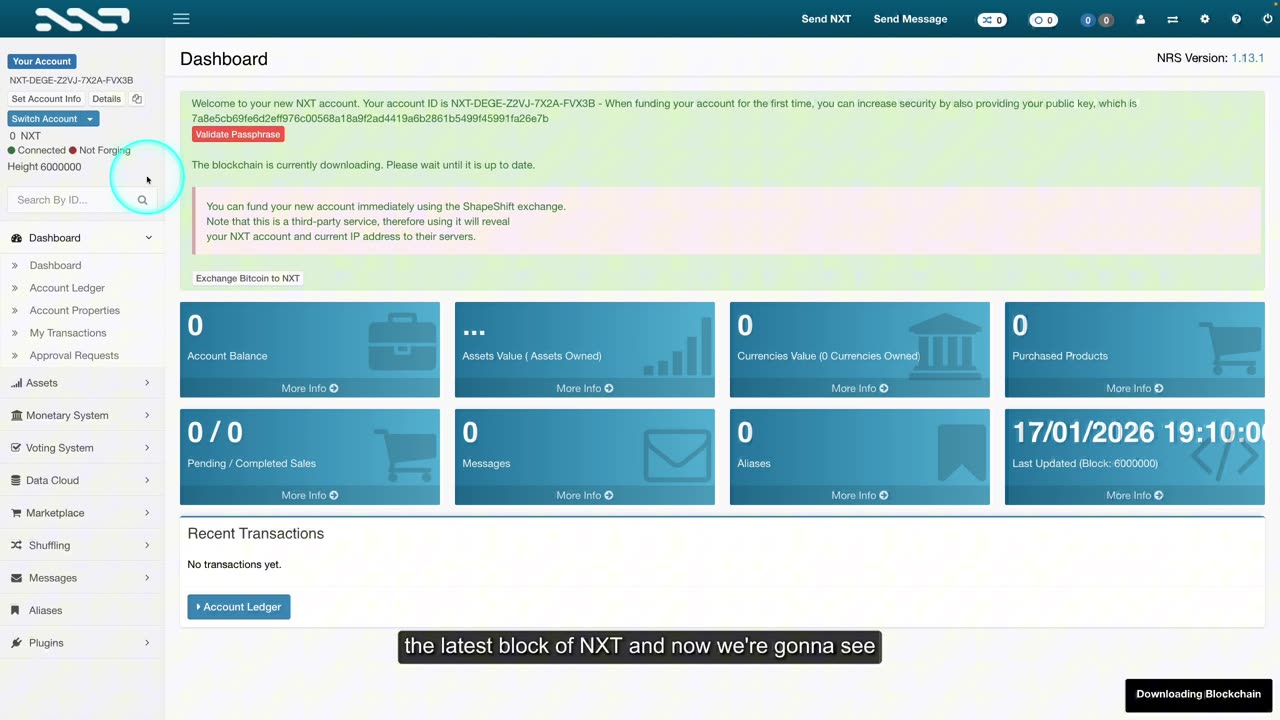This screenshot has width=1280, height=720.
Task: Open More Info on Pending Sales card
Action: [310, 495]
